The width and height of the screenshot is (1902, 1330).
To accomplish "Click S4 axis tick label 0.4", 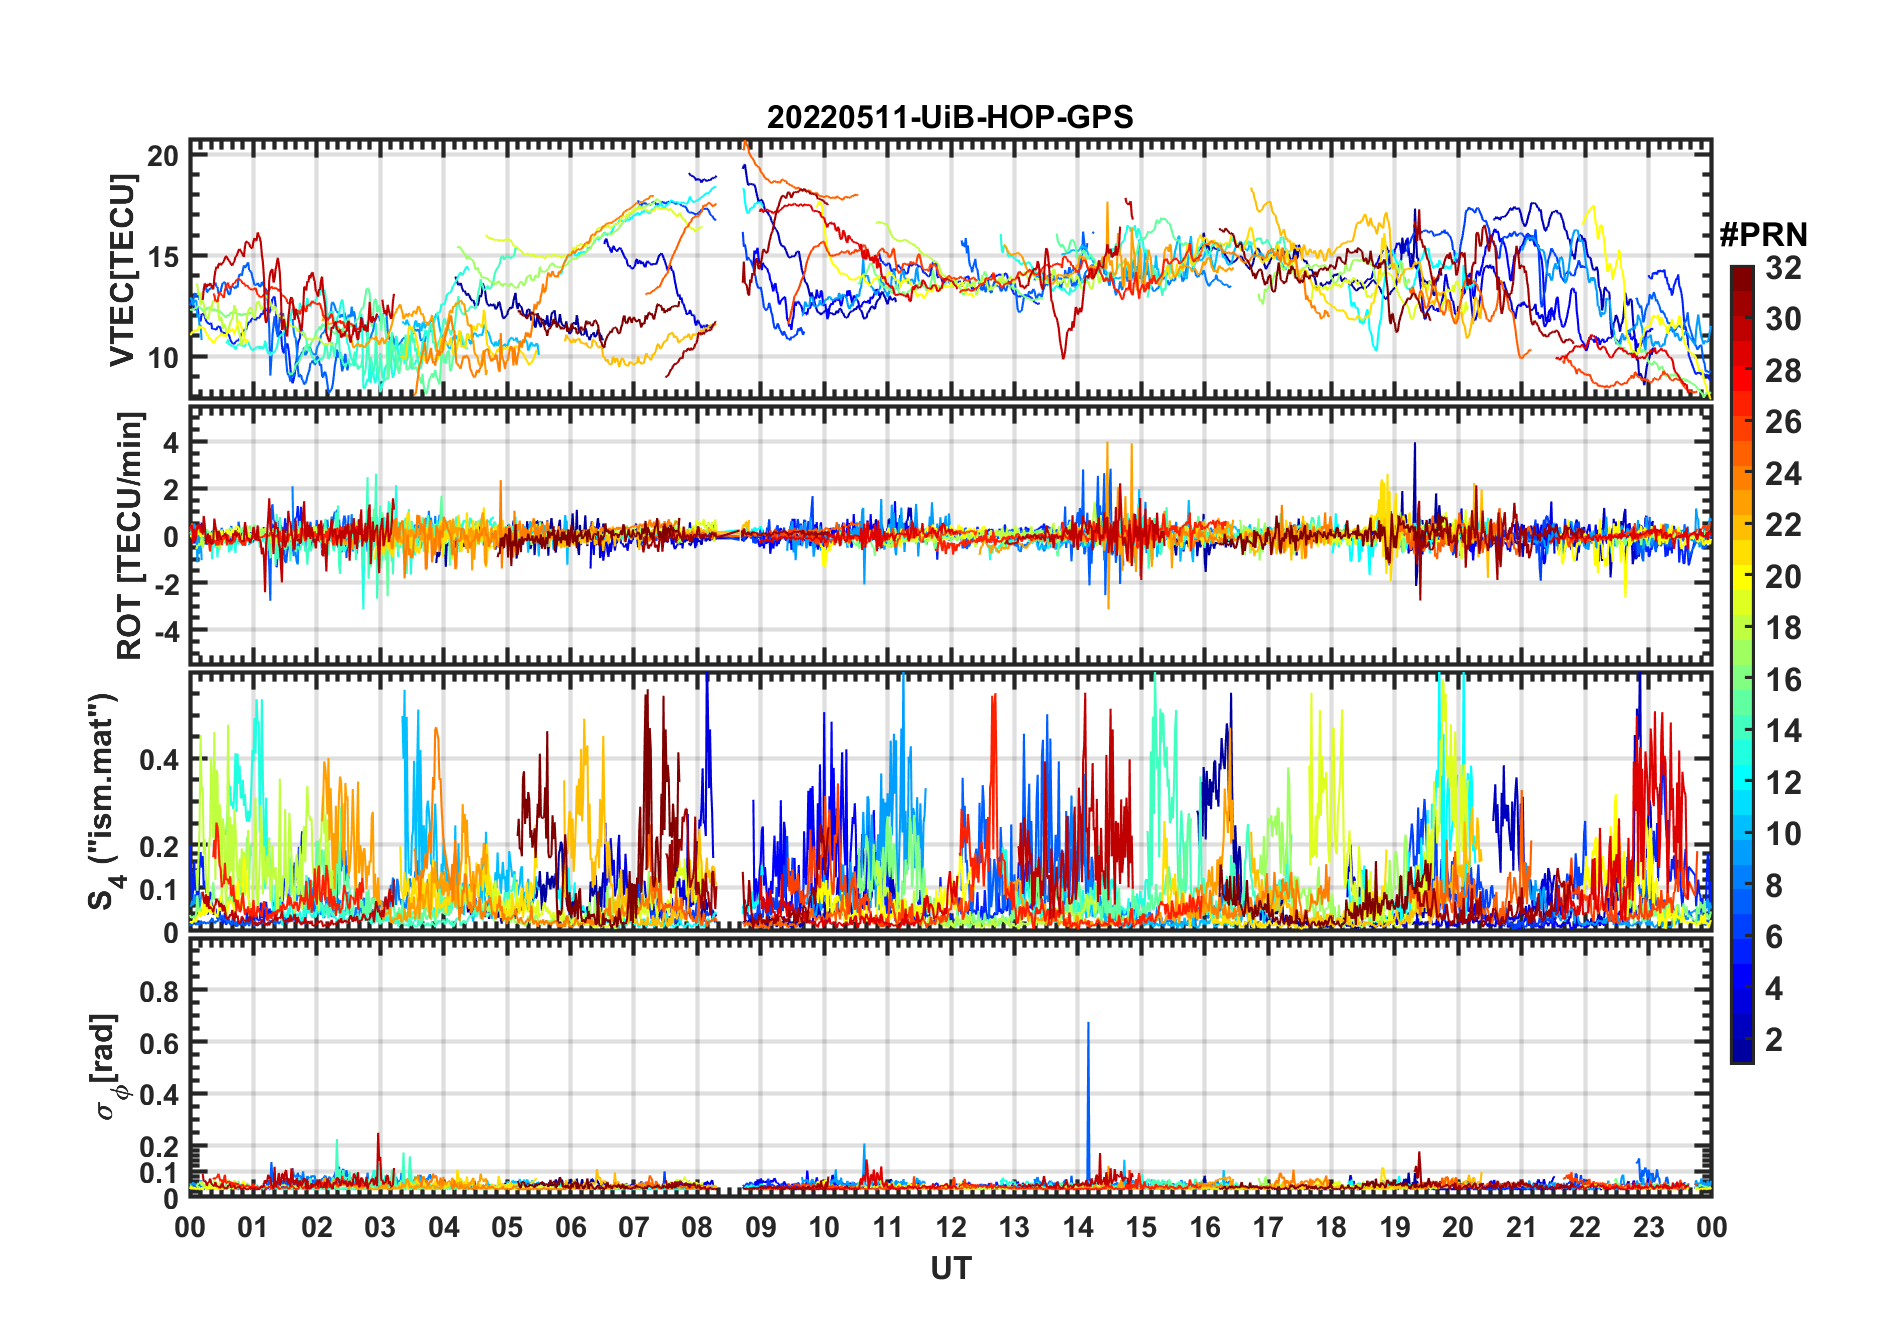I will point(160,760).
